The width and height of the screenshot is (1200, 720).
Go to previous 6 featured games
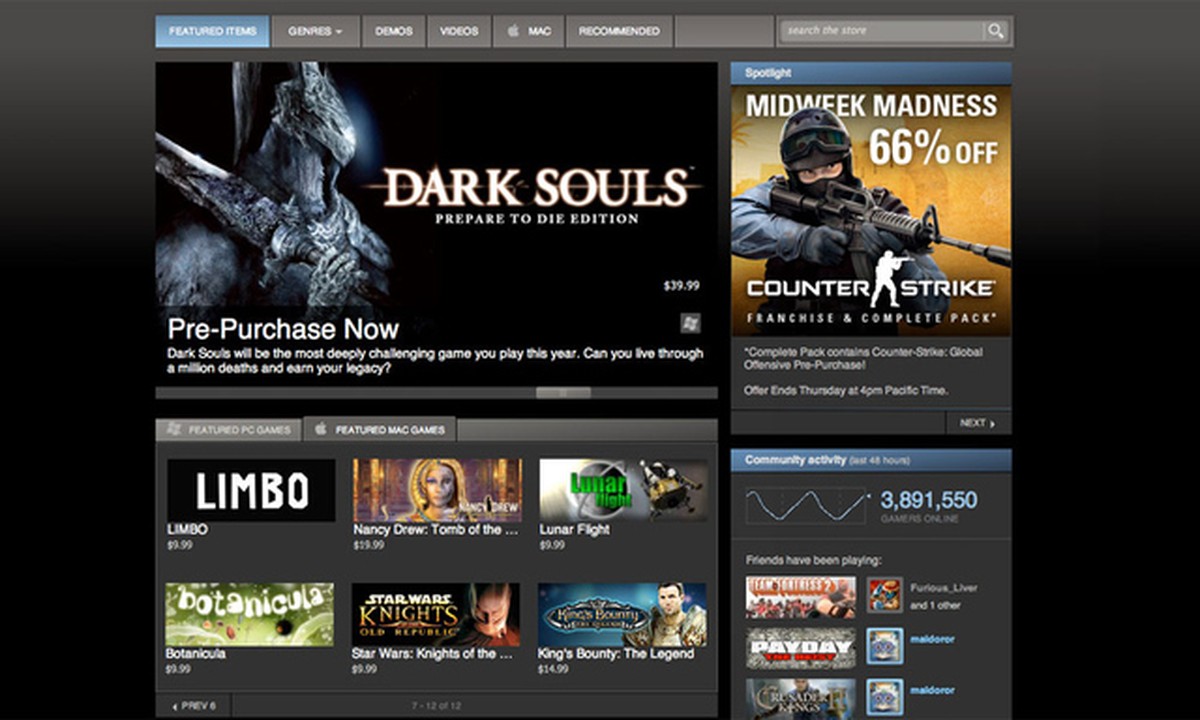coord(193,706)
